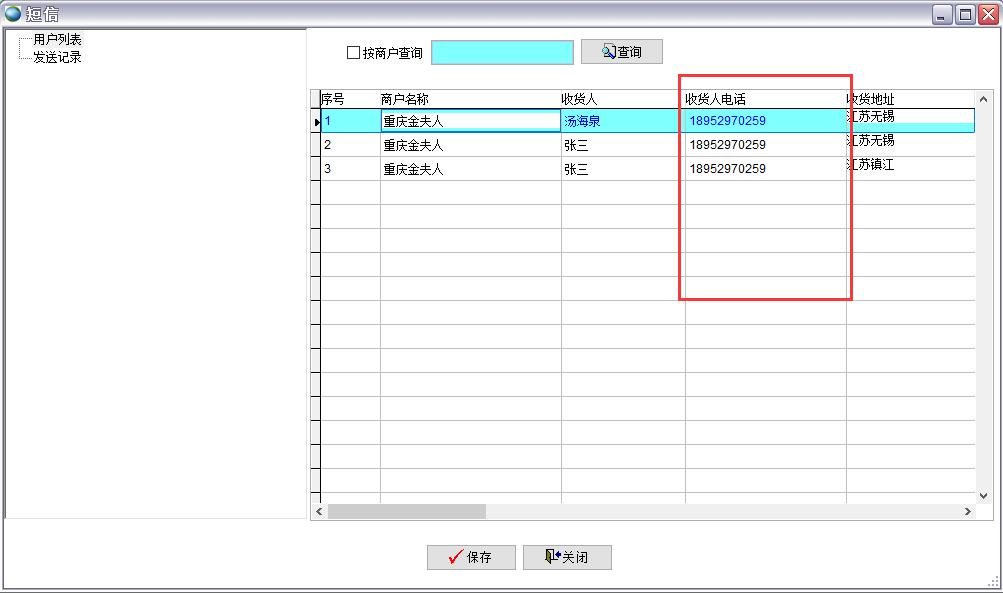Click the 保存 save button

(x=471, y=558)
